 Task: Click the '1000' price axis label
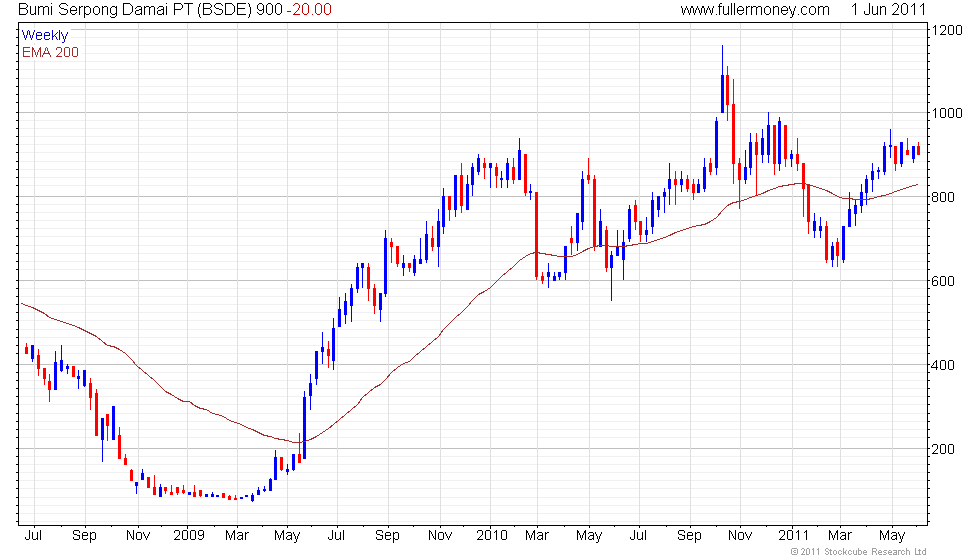(x=948, y=113)
